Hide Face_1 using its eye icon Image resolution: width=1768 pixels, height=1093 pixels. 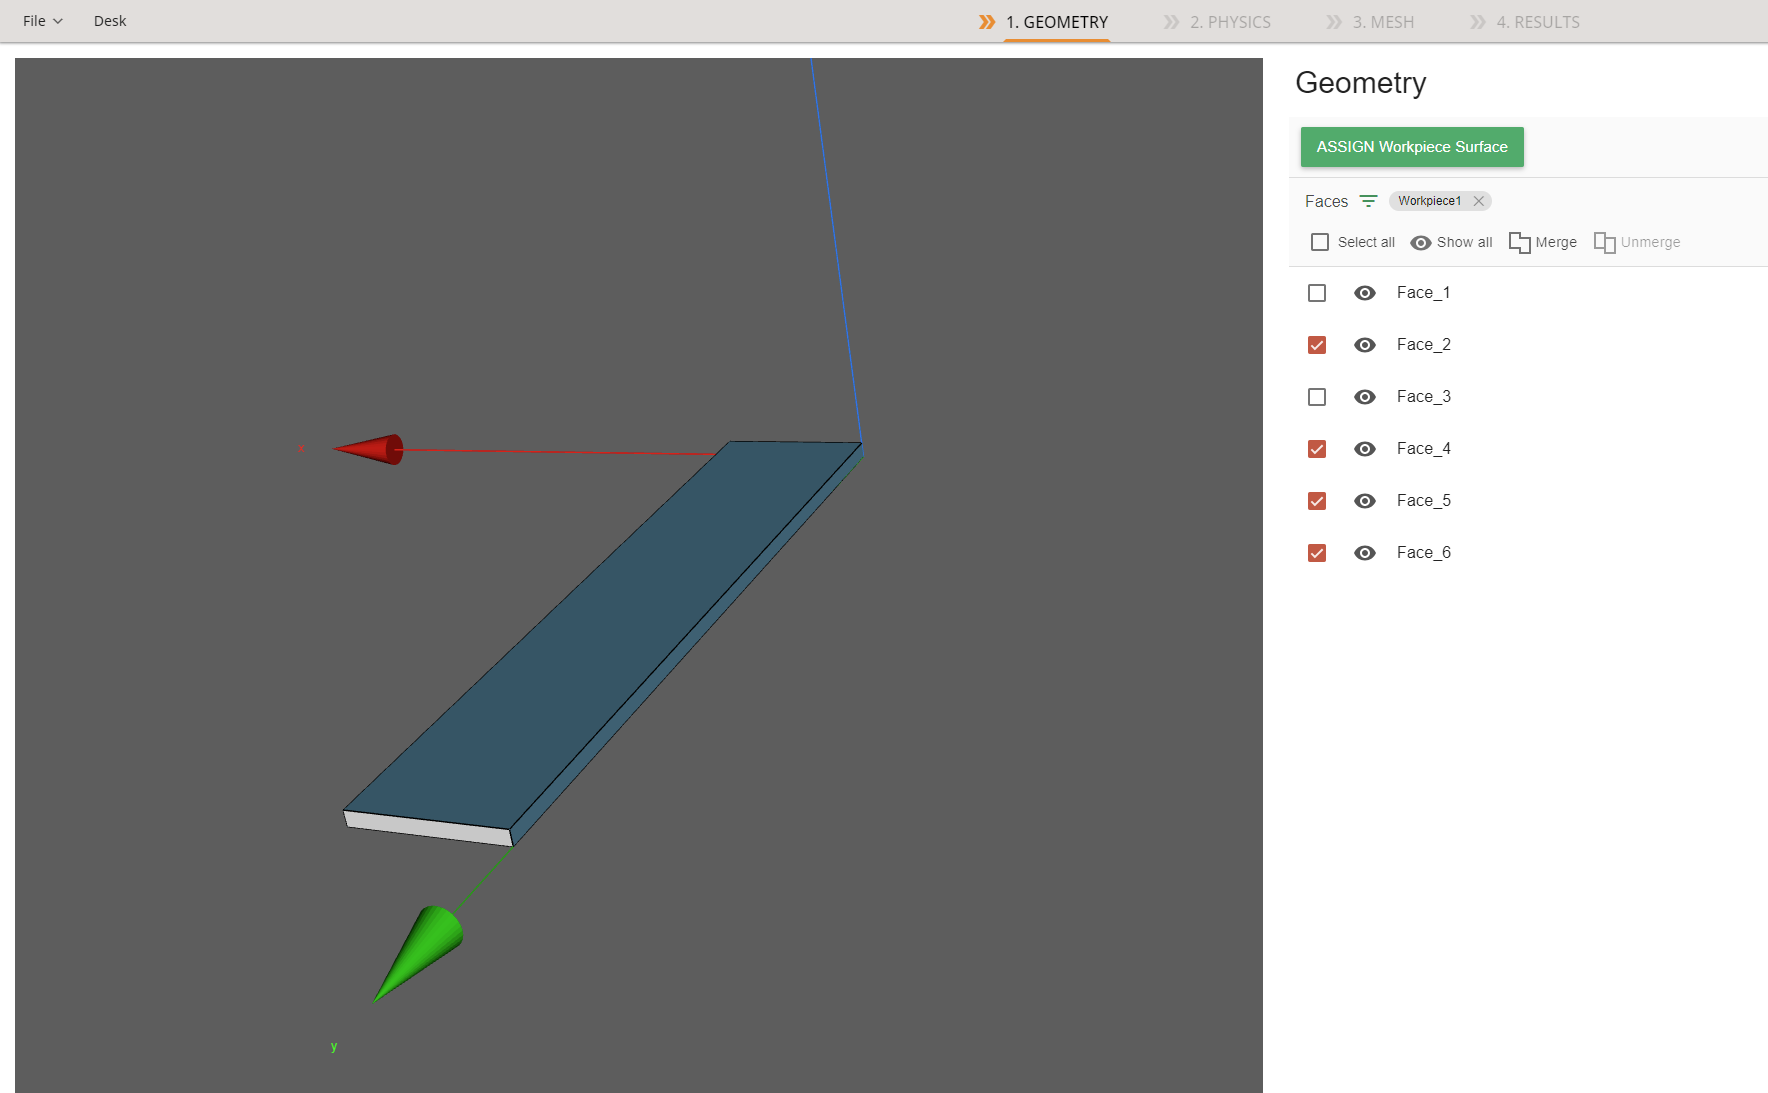(1364, 293)
